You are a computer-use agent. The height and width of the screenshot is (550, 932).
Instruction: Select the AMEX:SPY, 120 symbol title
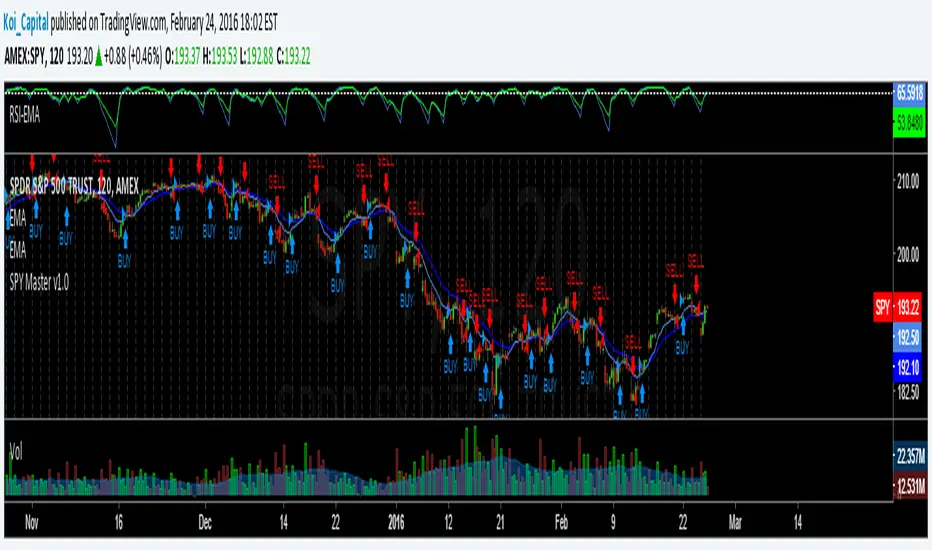34,56
